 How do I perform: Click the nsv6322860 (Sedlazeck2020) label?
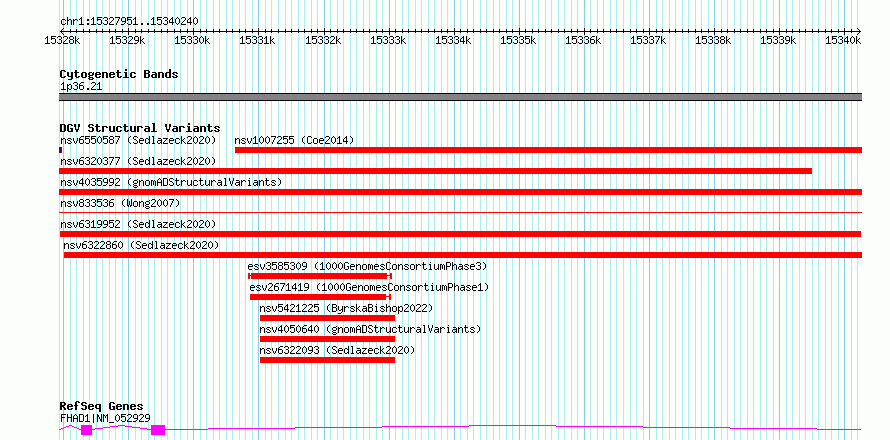[141, 245]
